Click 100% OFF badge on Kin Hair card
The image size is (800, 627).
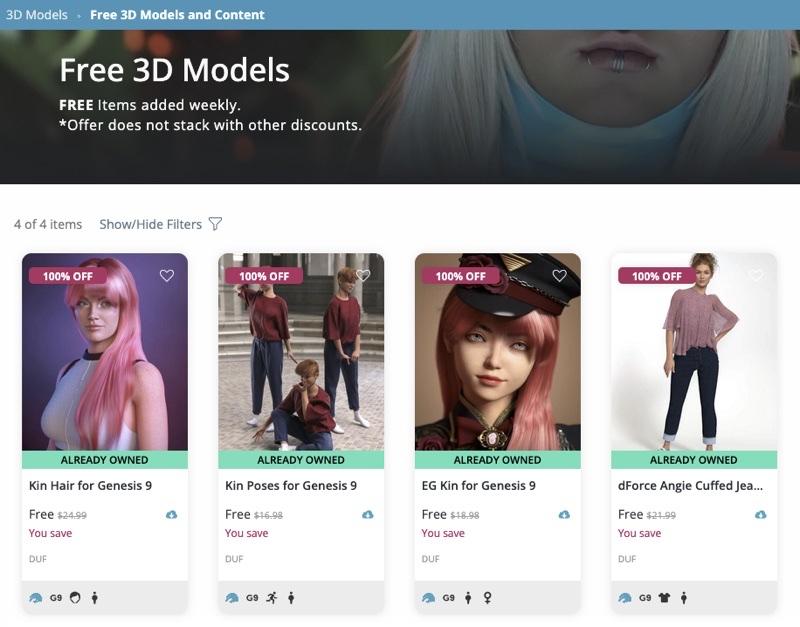(x=67, y=276)
